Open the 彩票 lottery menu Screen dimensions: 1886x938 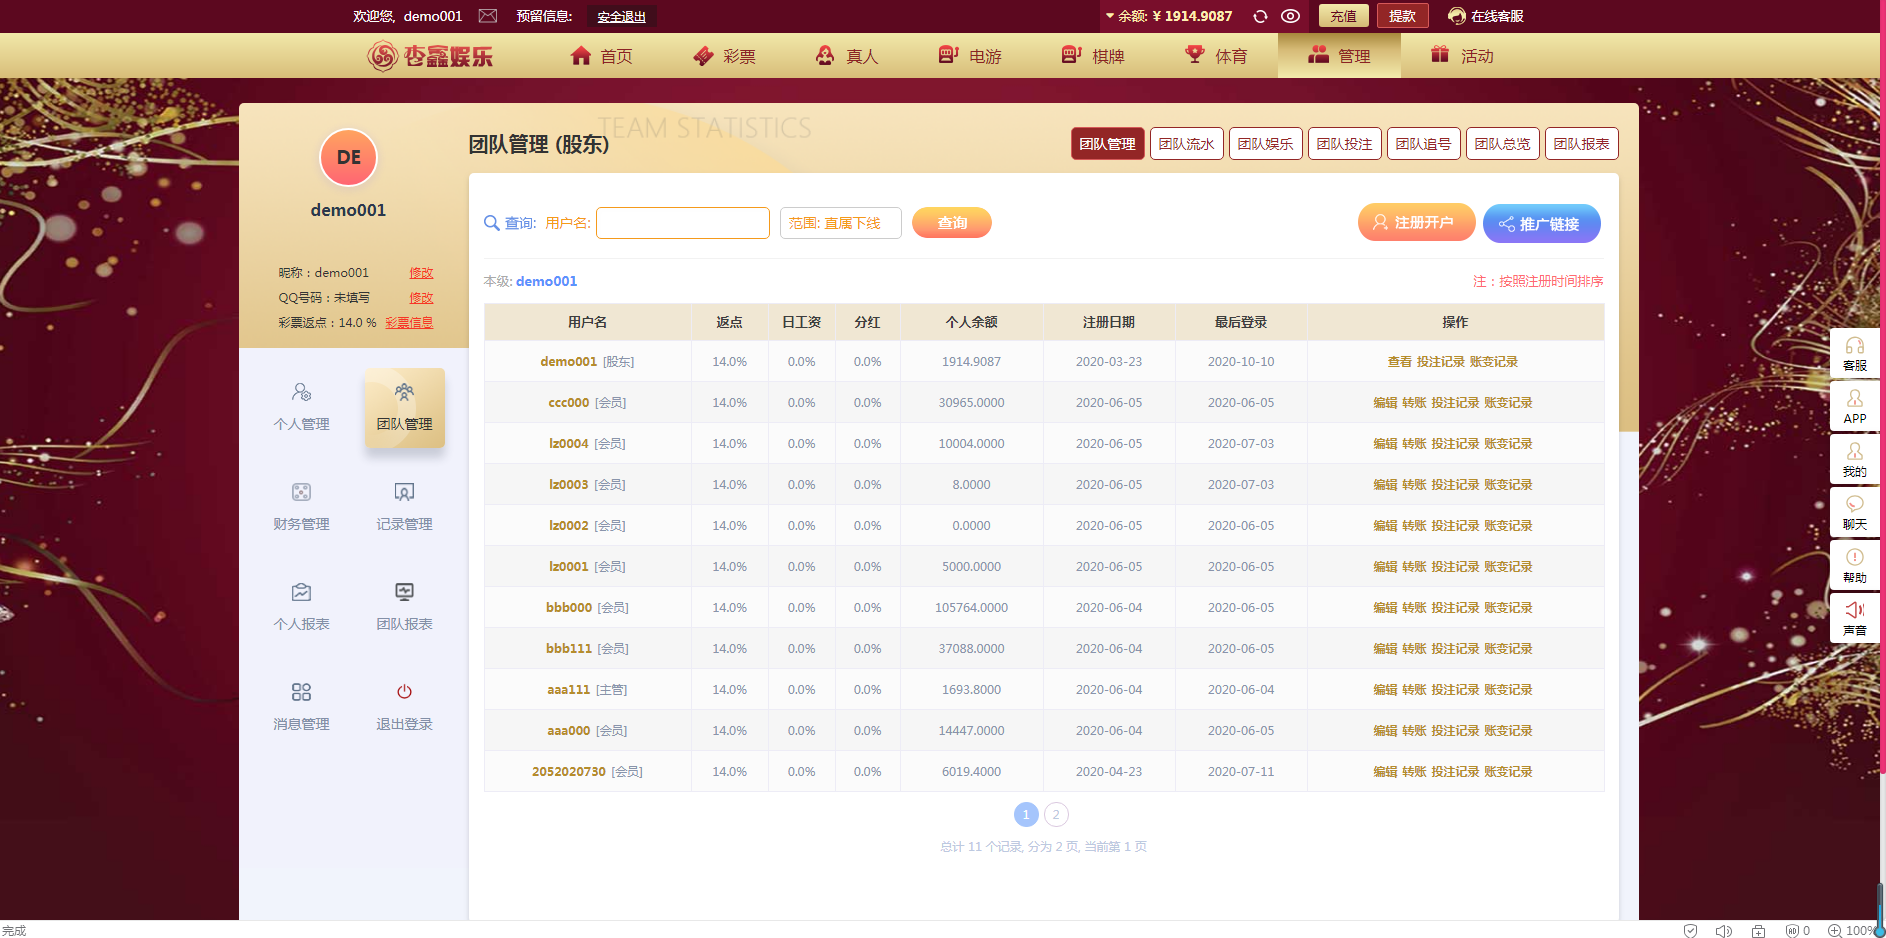coord(724,56)
